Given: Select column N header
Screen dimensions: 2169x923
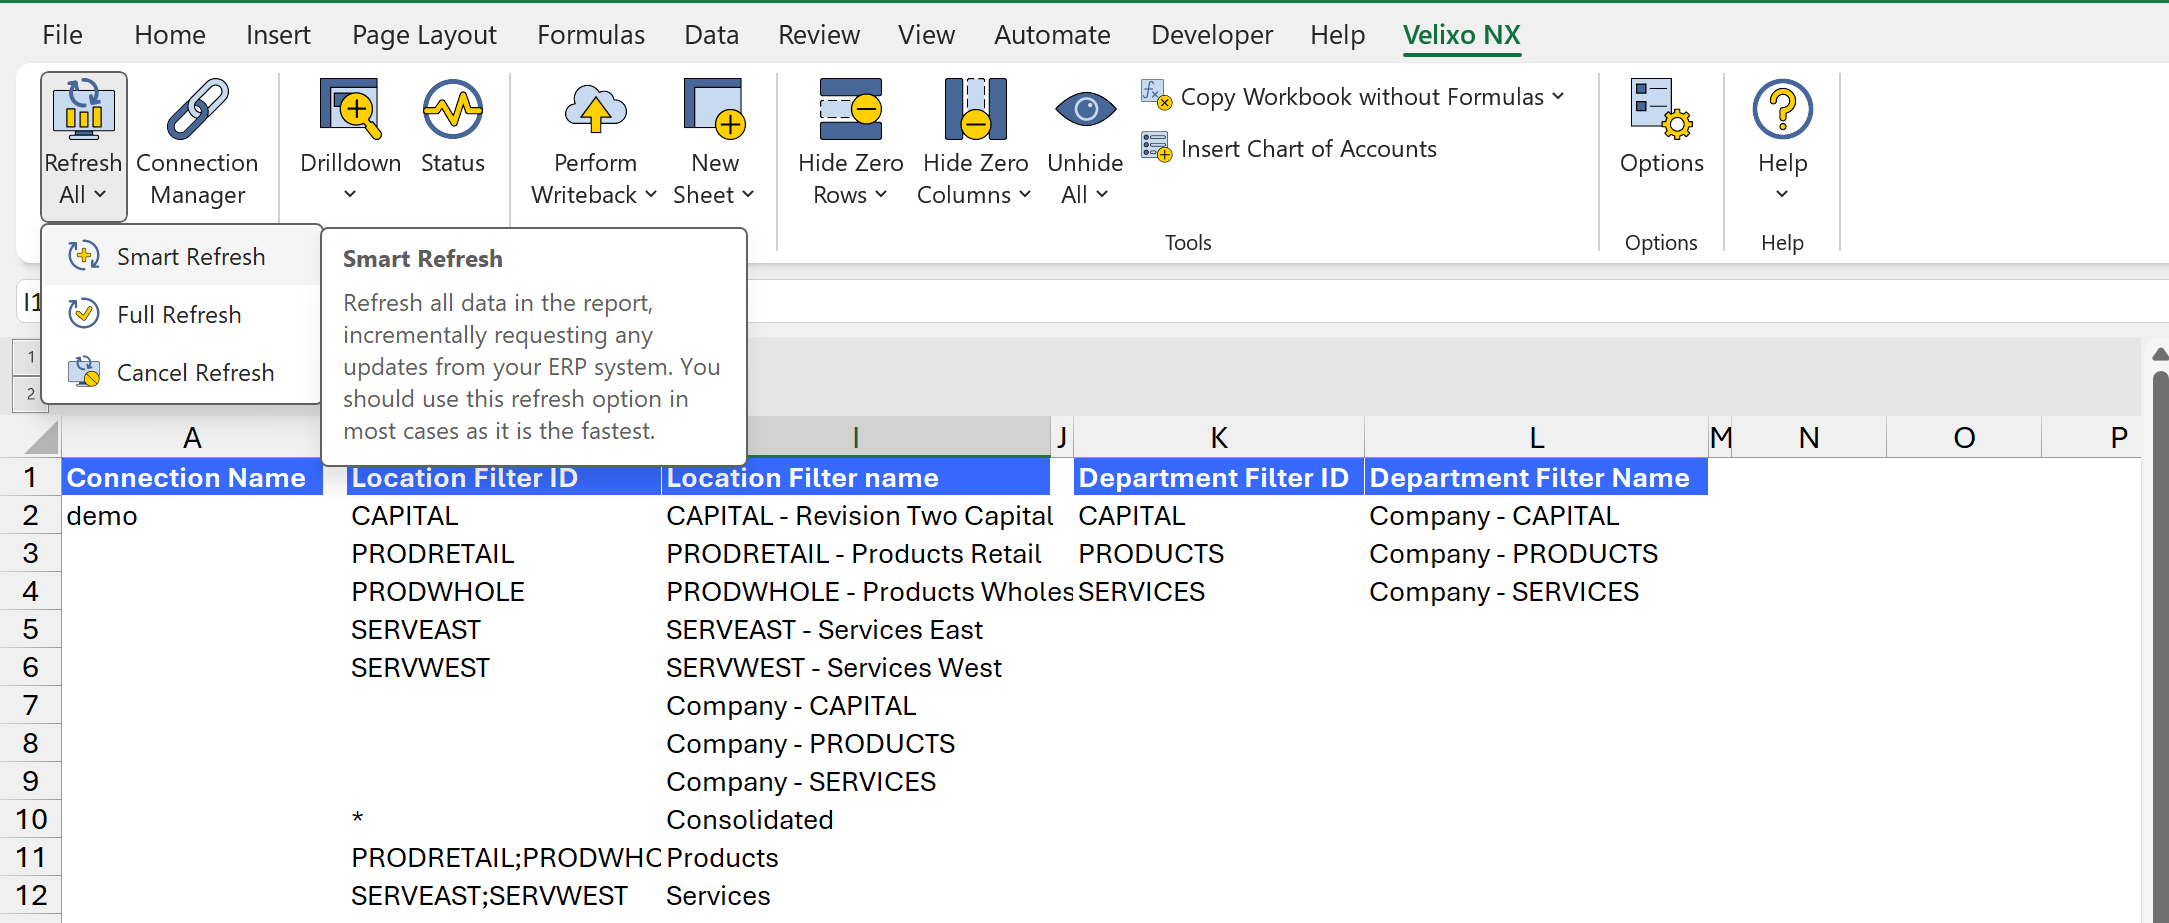Looking at the screenshot, I should [1808, 437].
